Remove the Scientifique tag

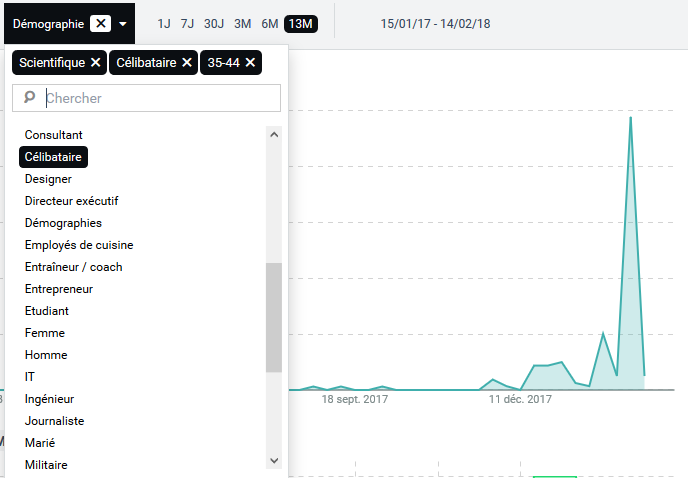(x=96, y=63)
